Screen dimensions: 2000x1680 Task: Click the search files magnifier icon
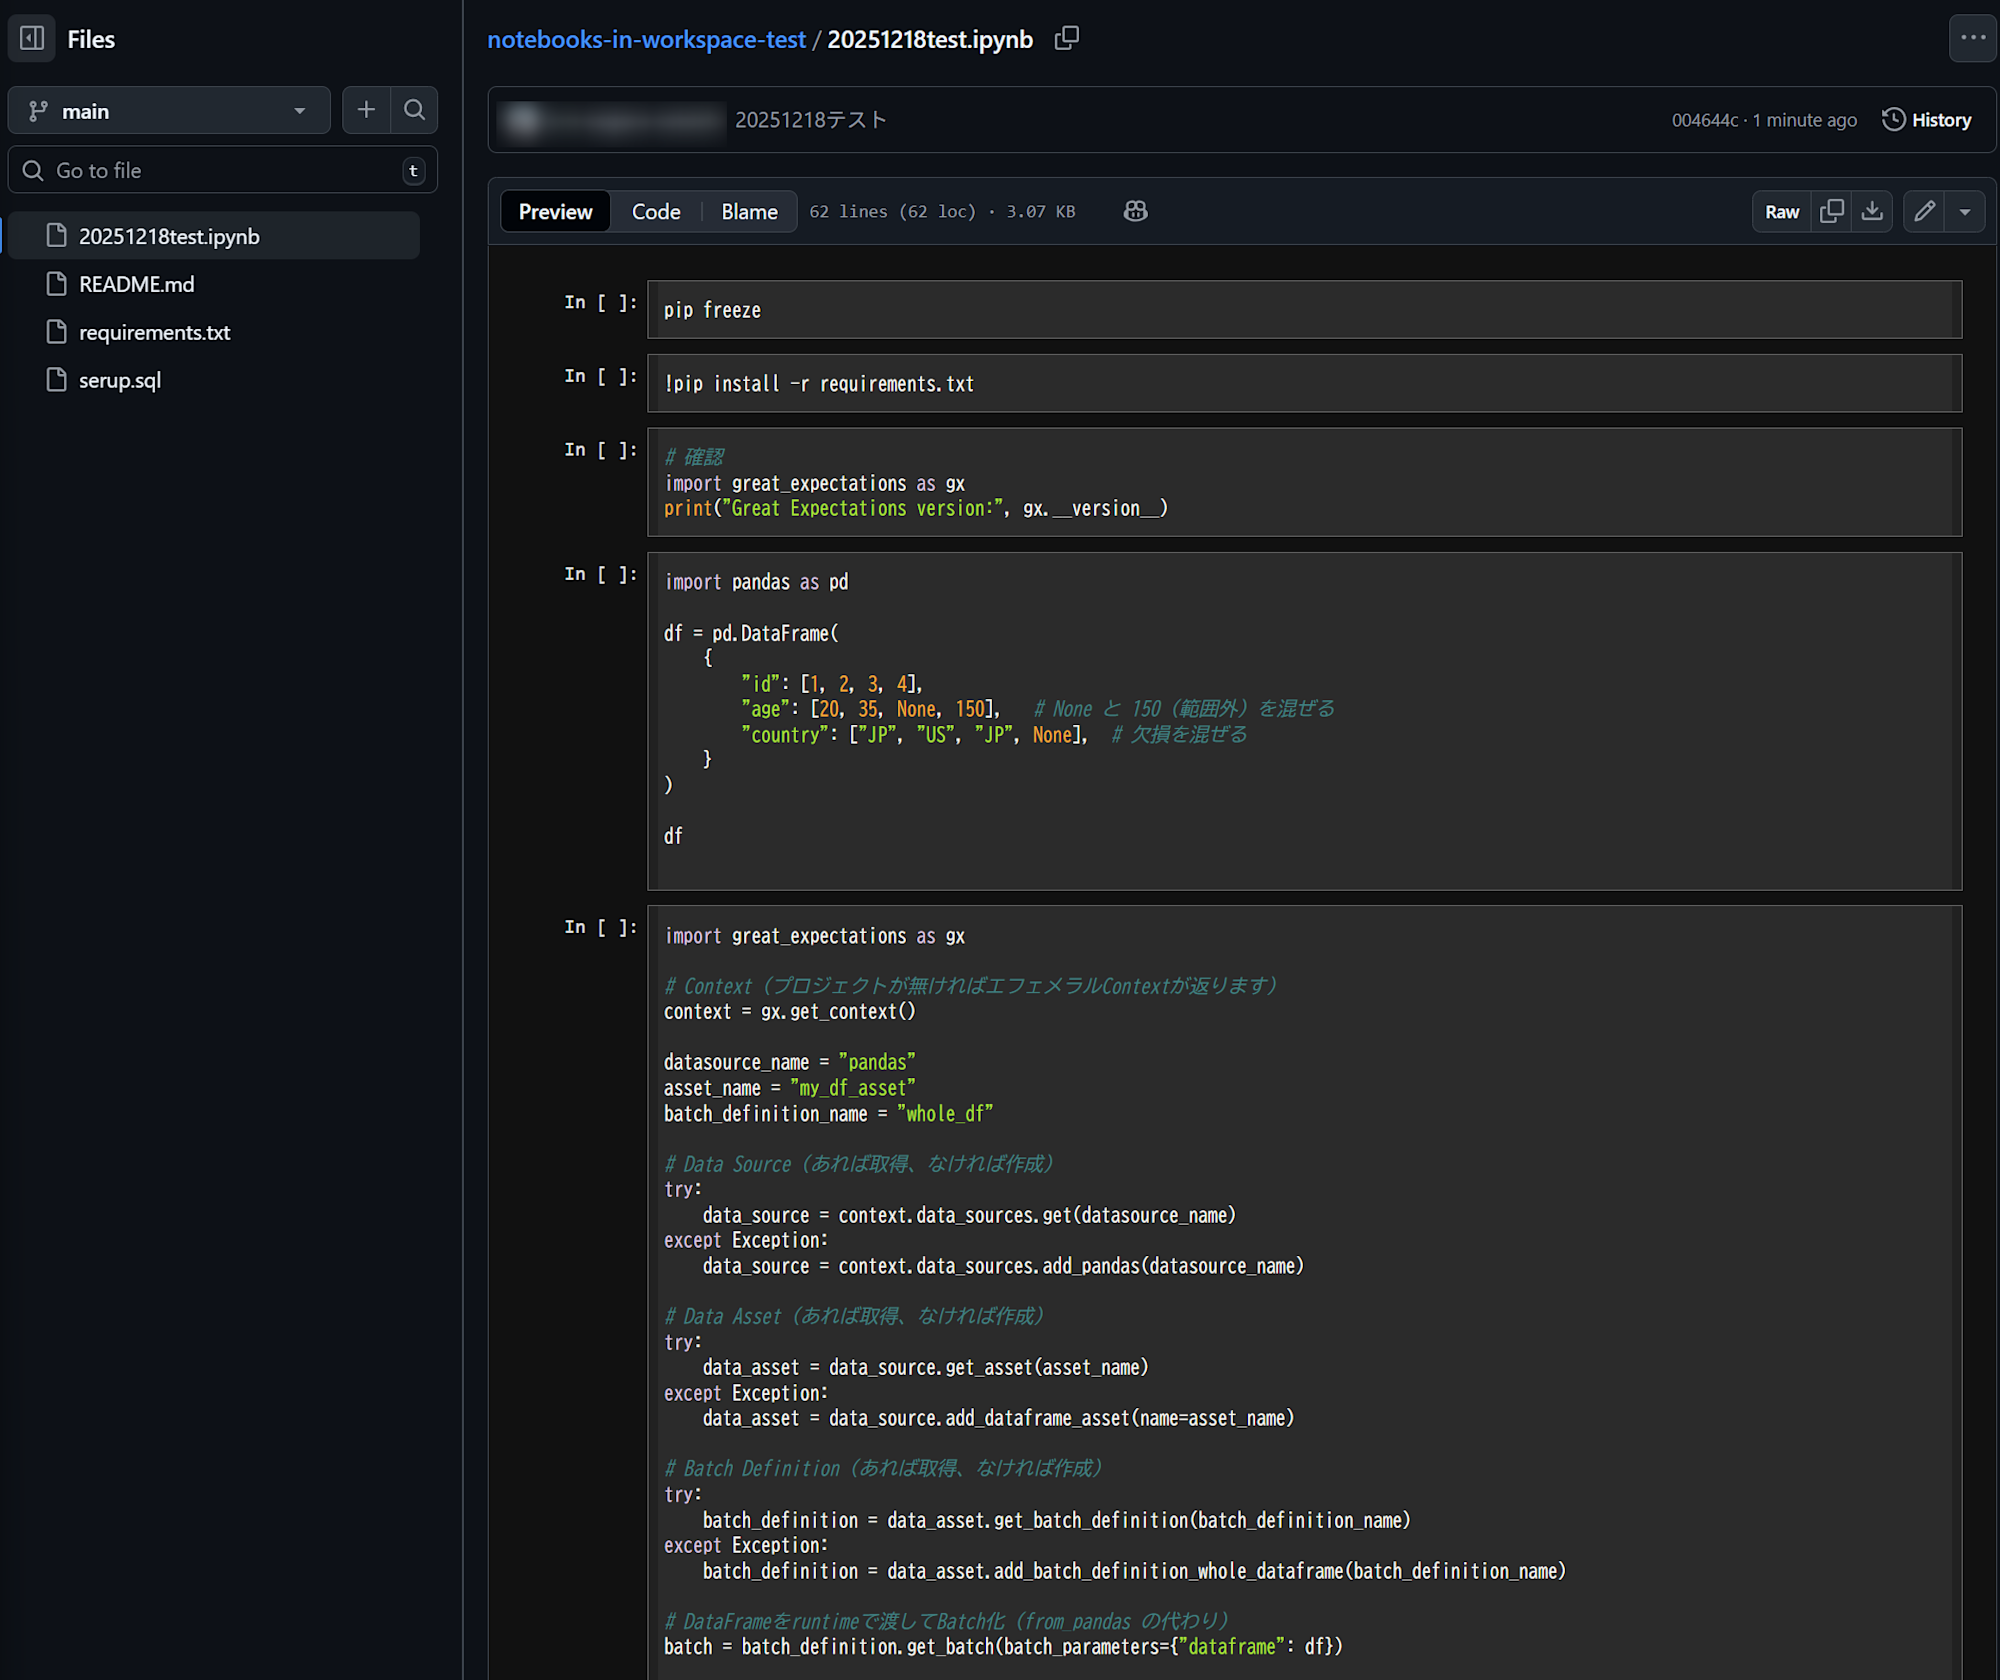click(414, 110)
